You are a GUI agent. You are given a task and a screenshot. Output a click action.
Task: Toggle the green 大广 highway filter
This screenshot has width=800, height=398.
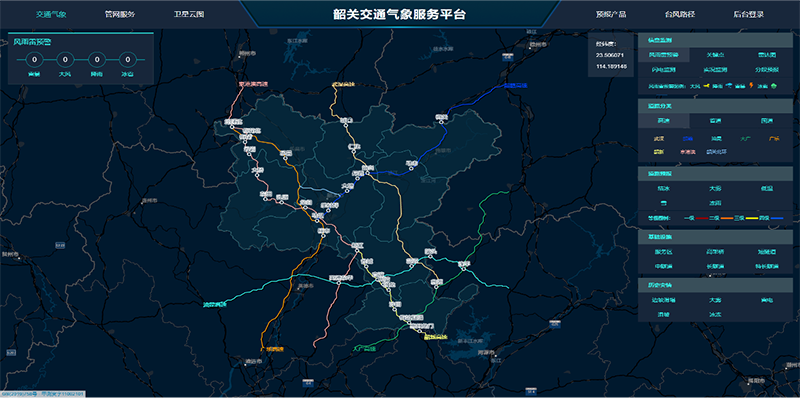(745, 138)
